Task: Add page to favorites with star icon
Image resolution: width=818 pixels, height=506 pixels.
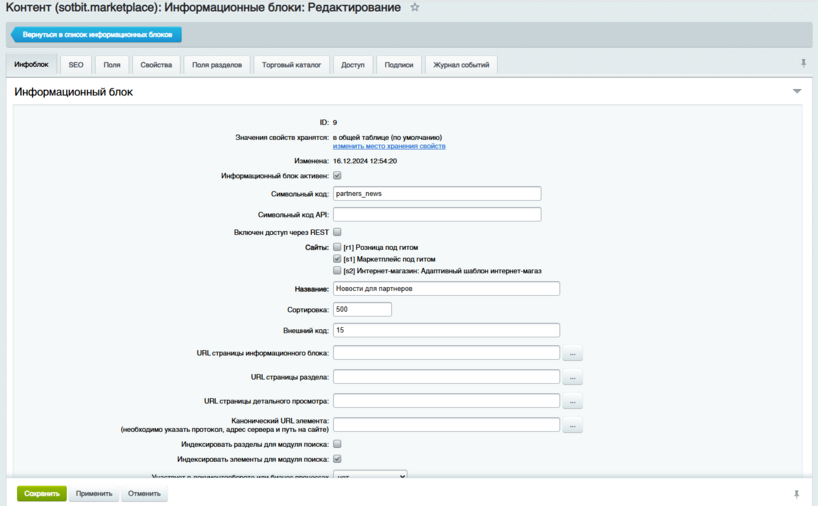Action: pos(415,8)
